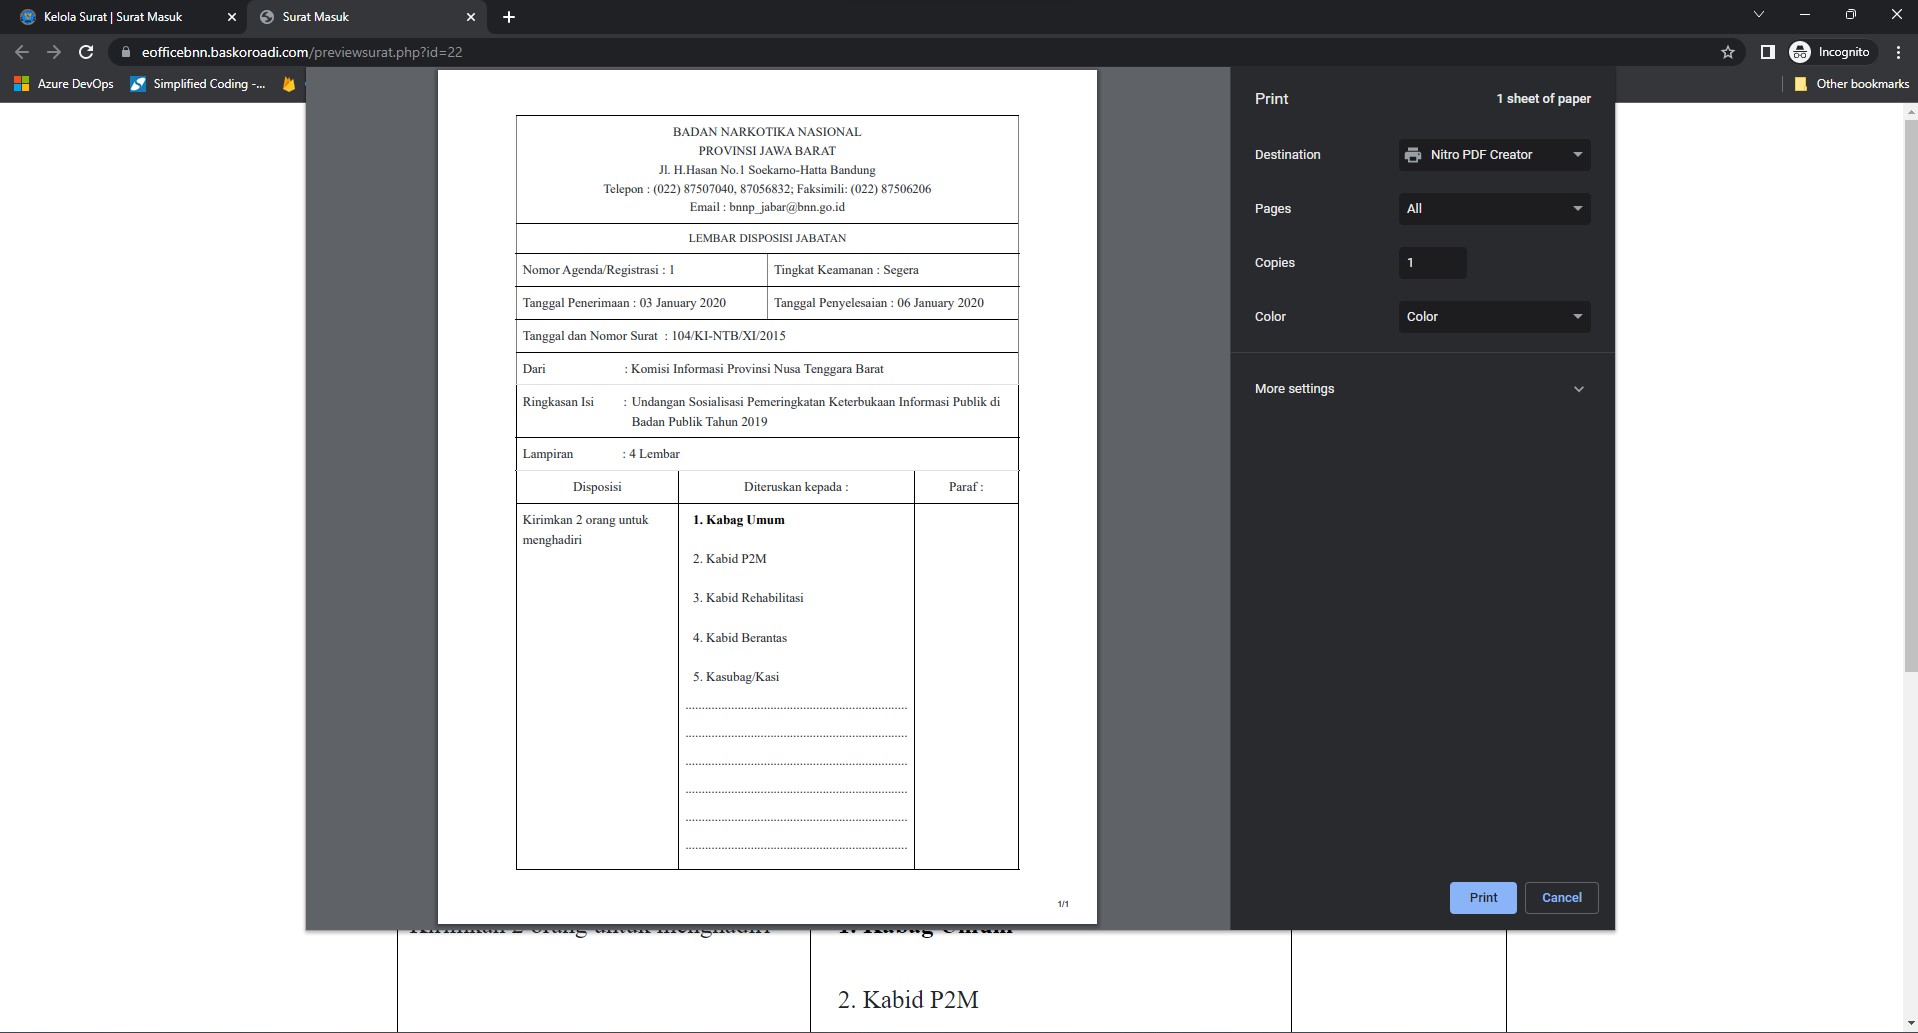Click the Copies number field
Image resolution: width=1918 pixels, height=1033 pixels.
point(1432,263)
